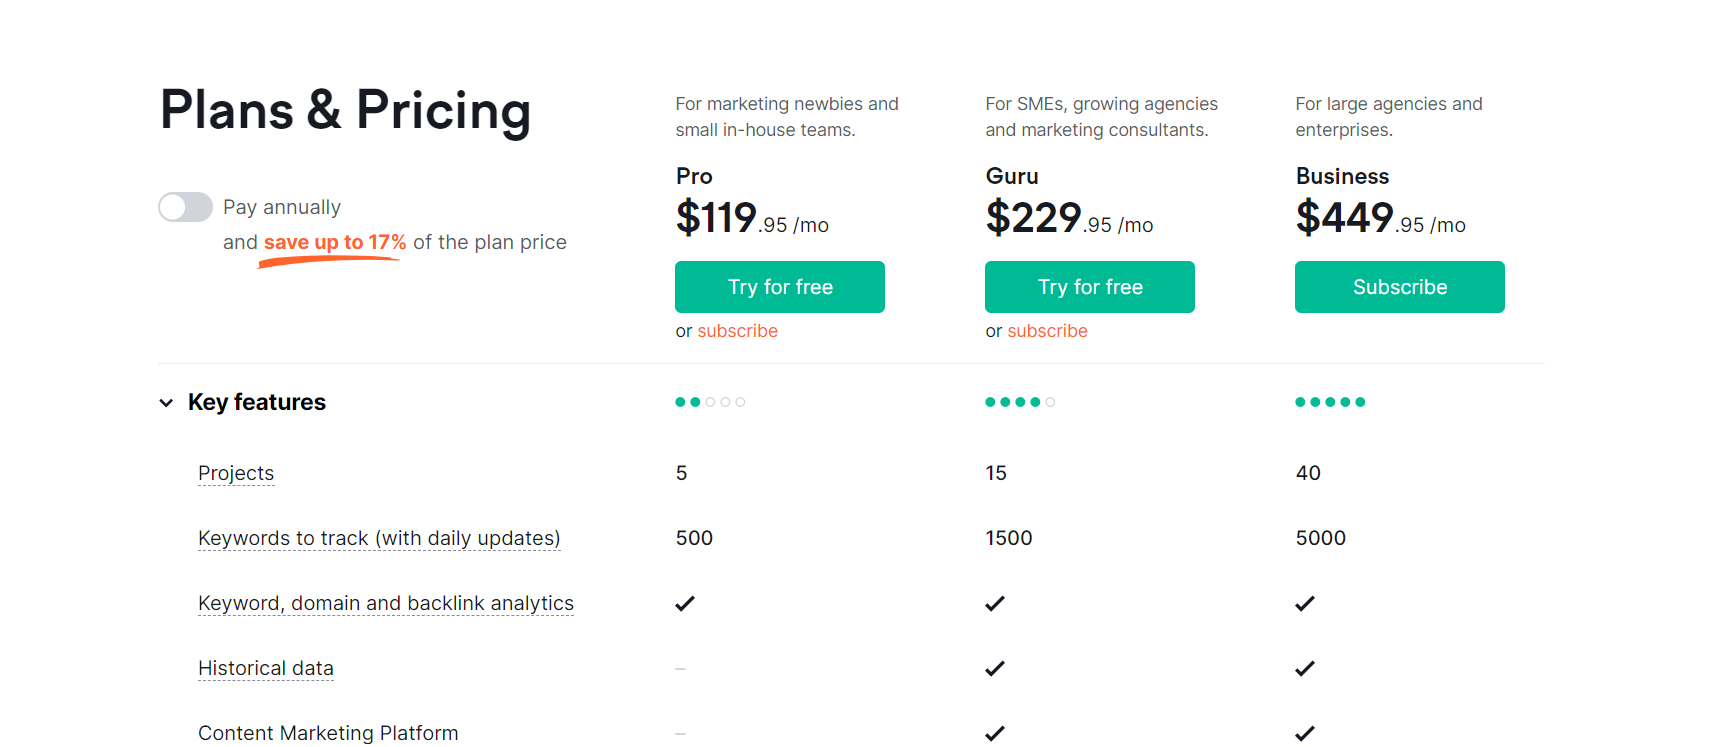This screenshot has width=1728, height=747.
Task: Click the Pro plan Try for free button
Action: coord(779,287)
